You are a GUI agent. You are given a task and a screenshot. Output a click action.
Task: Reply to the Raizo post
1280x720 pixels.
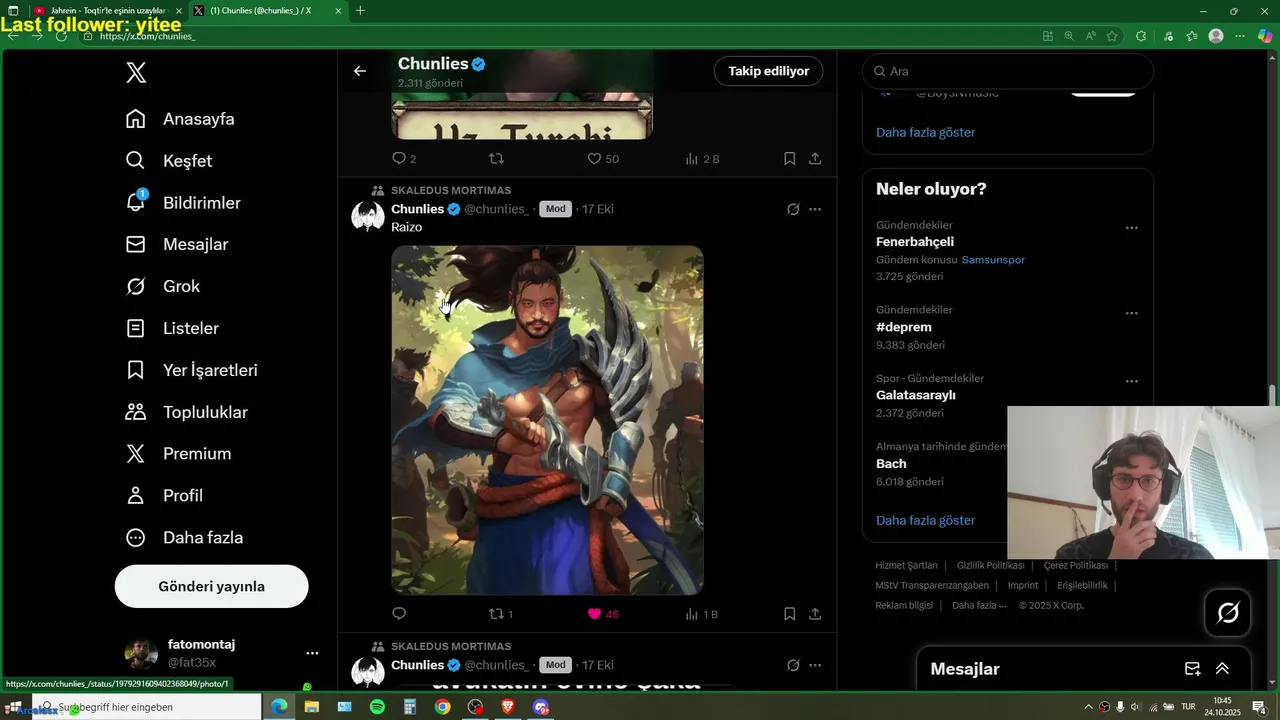(399, 613)
